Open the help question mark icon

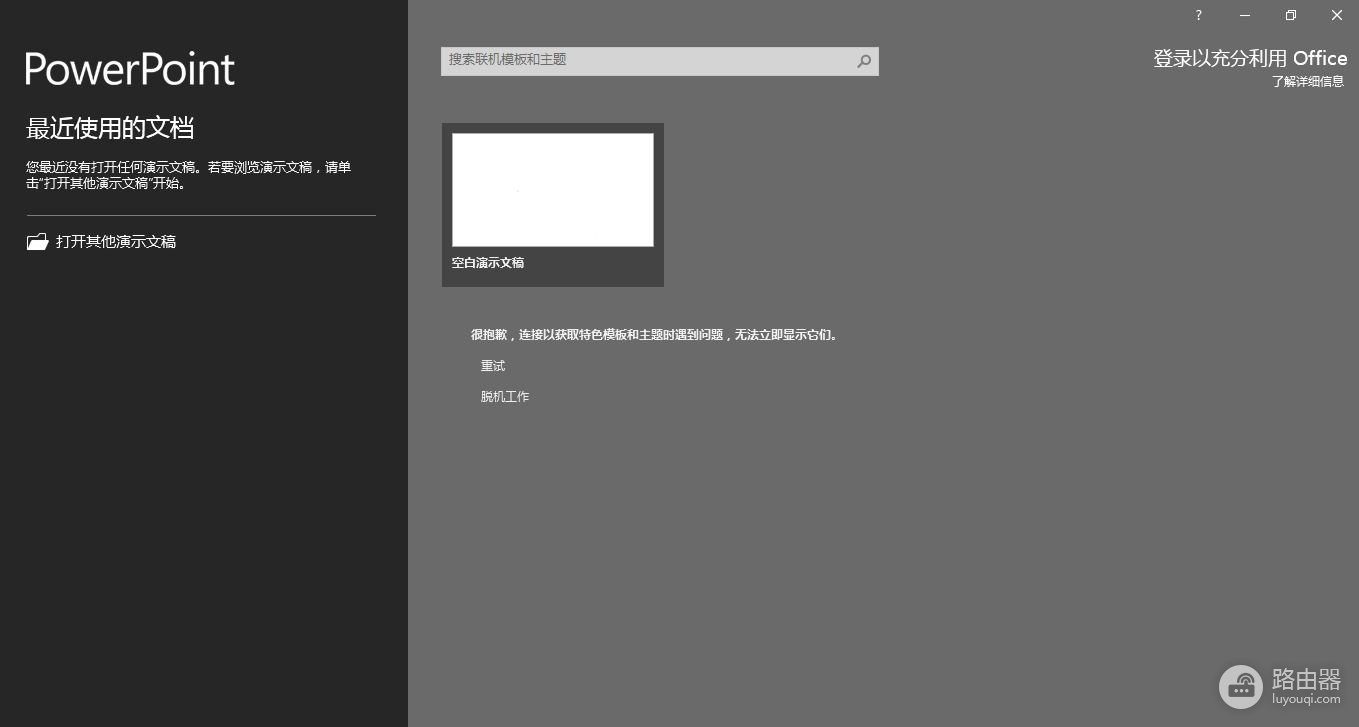pyautogui.click(x=1198, y=15)
